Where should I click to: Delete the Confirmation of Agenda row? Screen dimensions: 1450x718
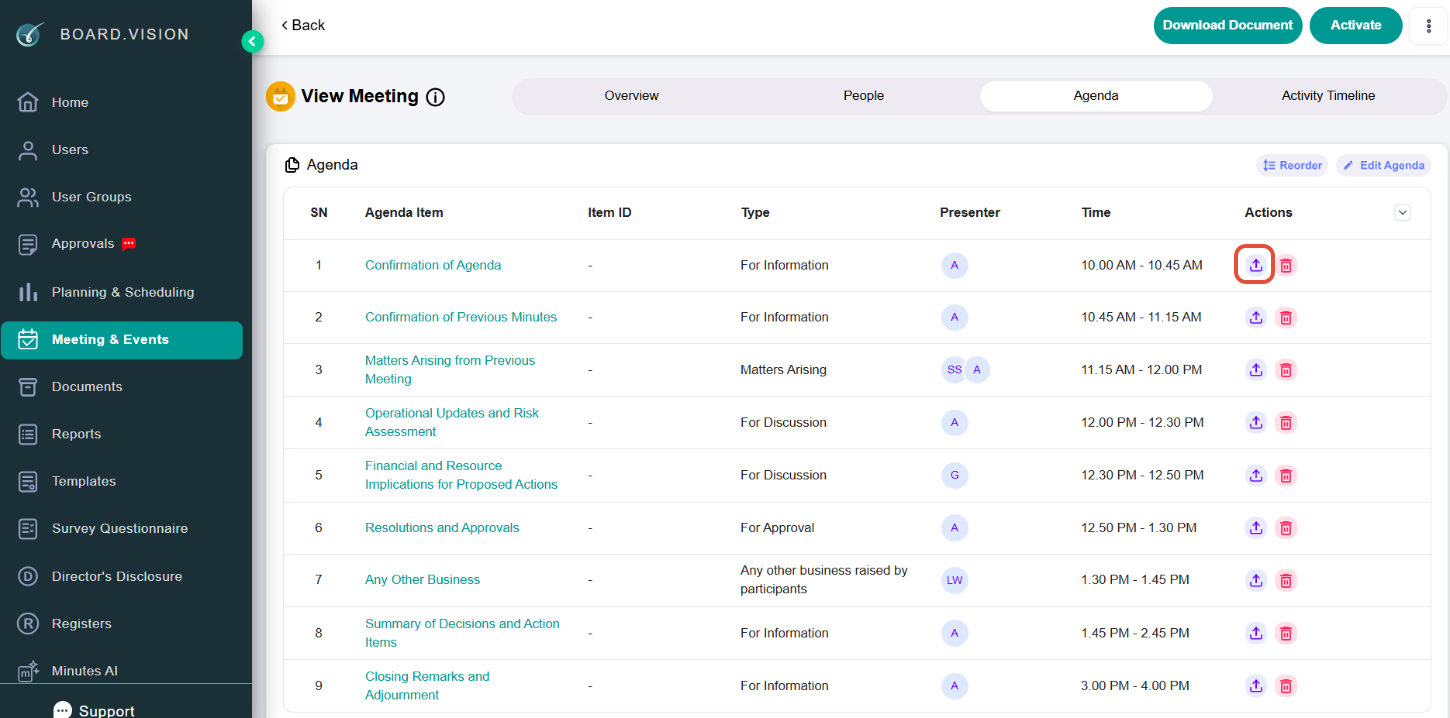(1286, 265)
